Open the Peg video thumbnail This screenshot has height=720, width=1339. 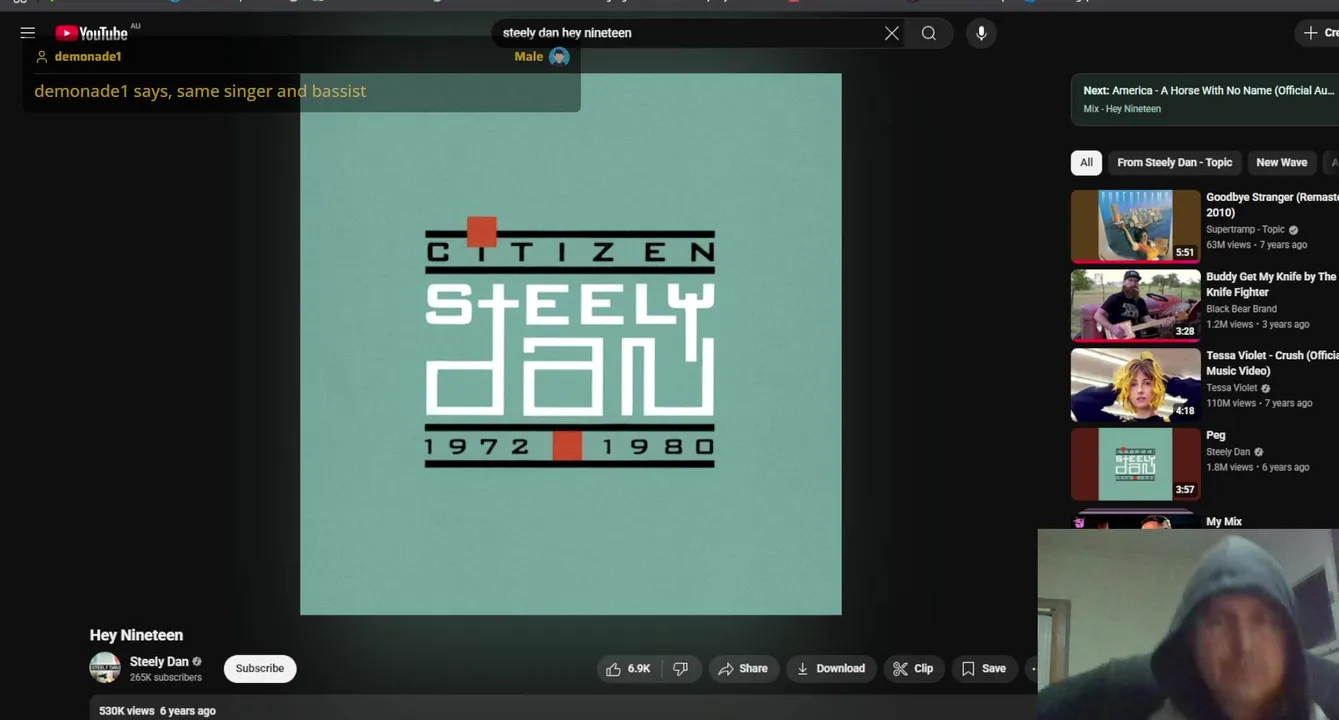coord(1135,464)
